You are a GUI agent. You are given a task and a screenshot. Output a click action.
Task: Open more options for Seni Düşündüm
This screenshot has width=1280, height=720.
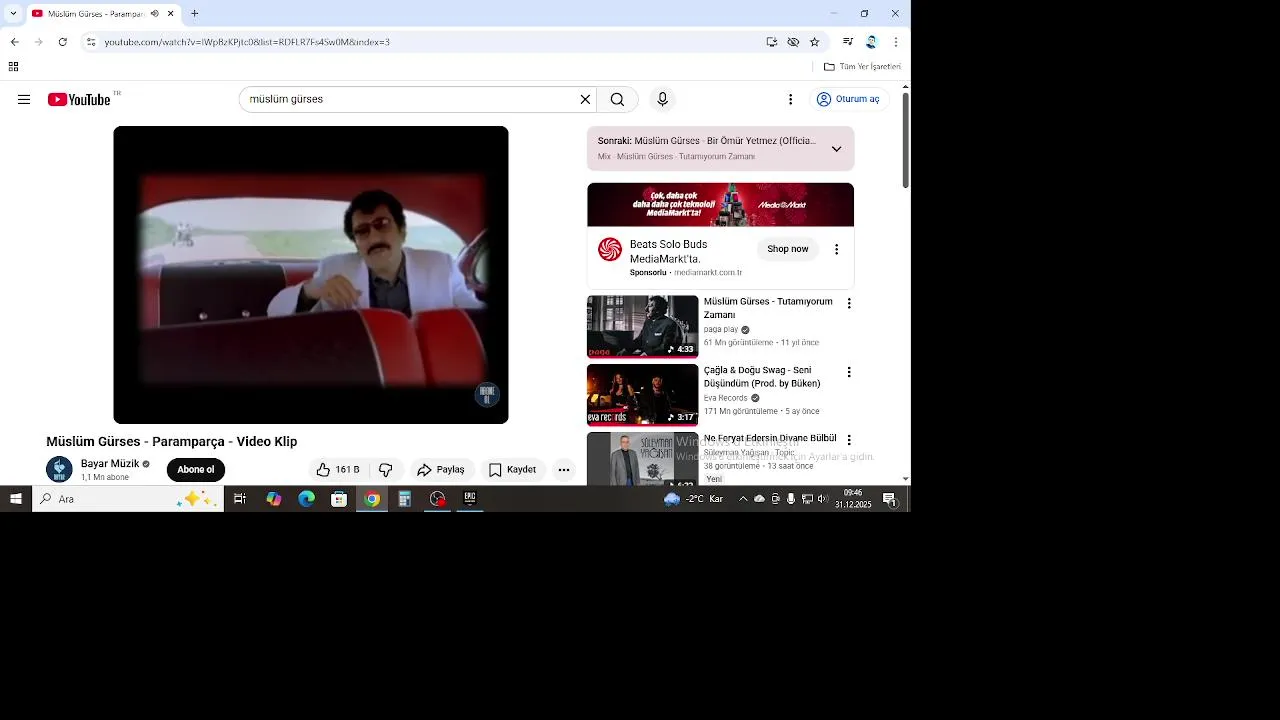(x=849, y=372)
